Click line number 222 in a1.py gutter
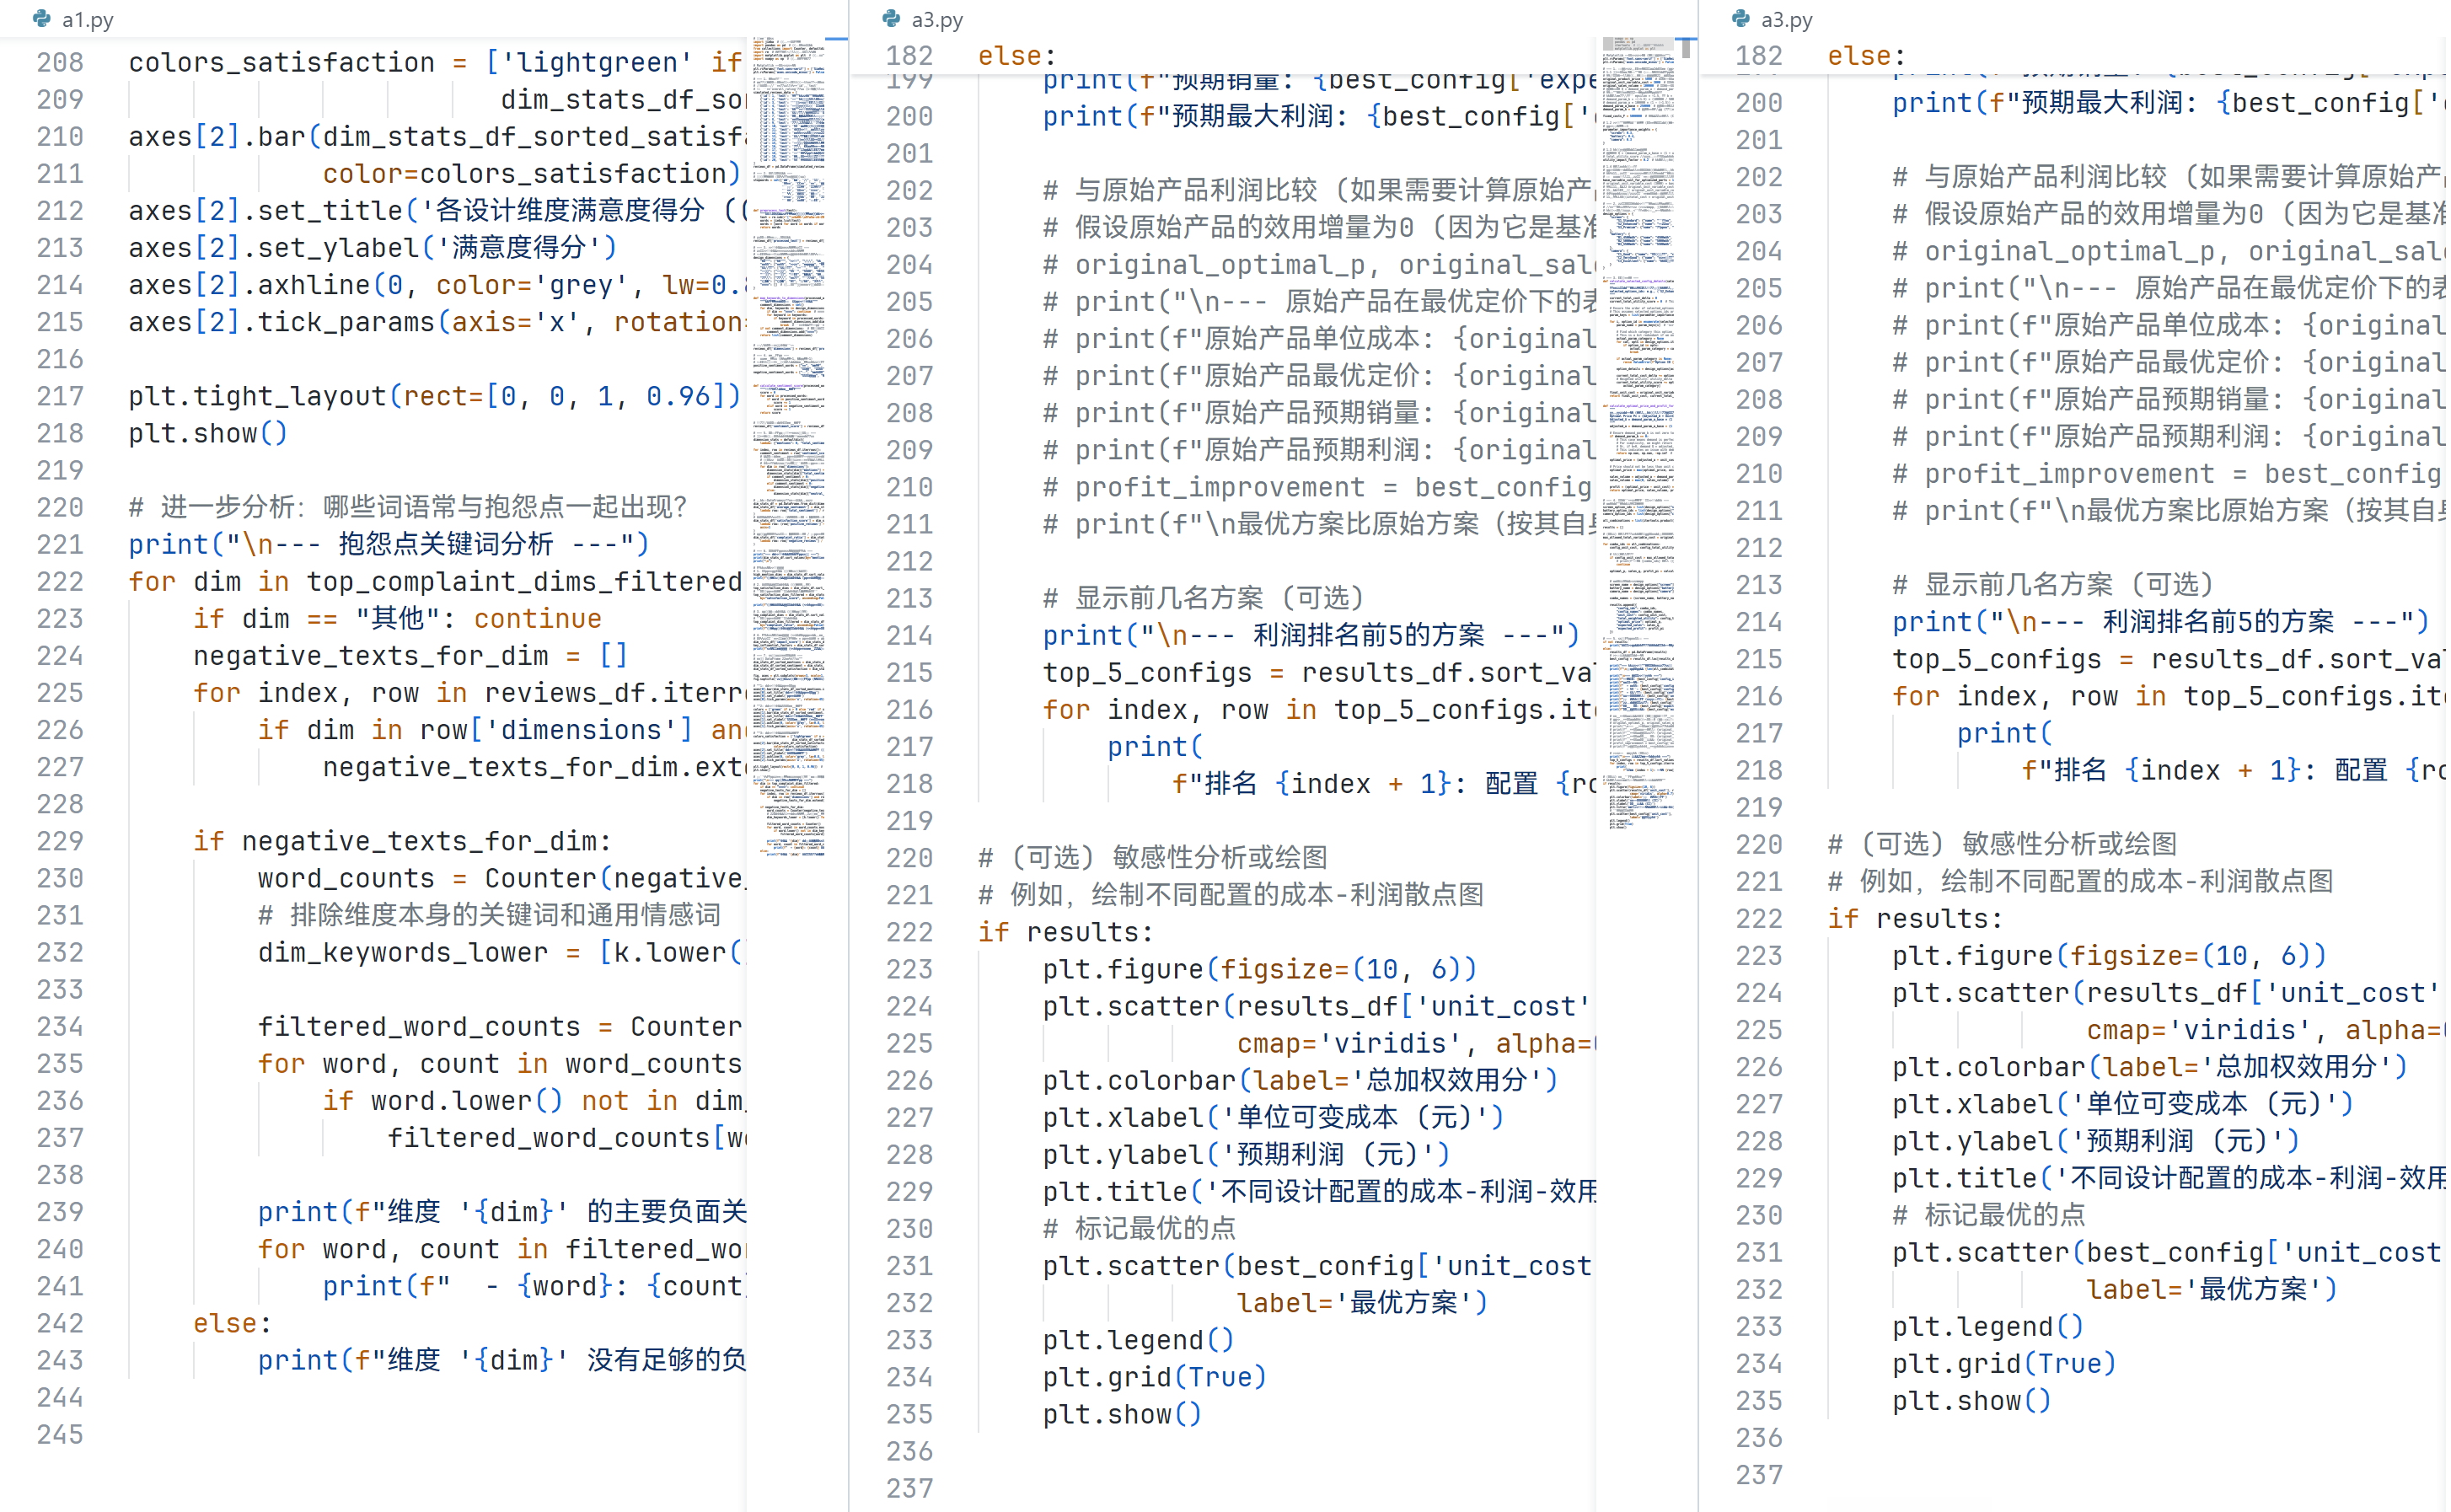The image size is (2451, 1512). click(60, 582)
